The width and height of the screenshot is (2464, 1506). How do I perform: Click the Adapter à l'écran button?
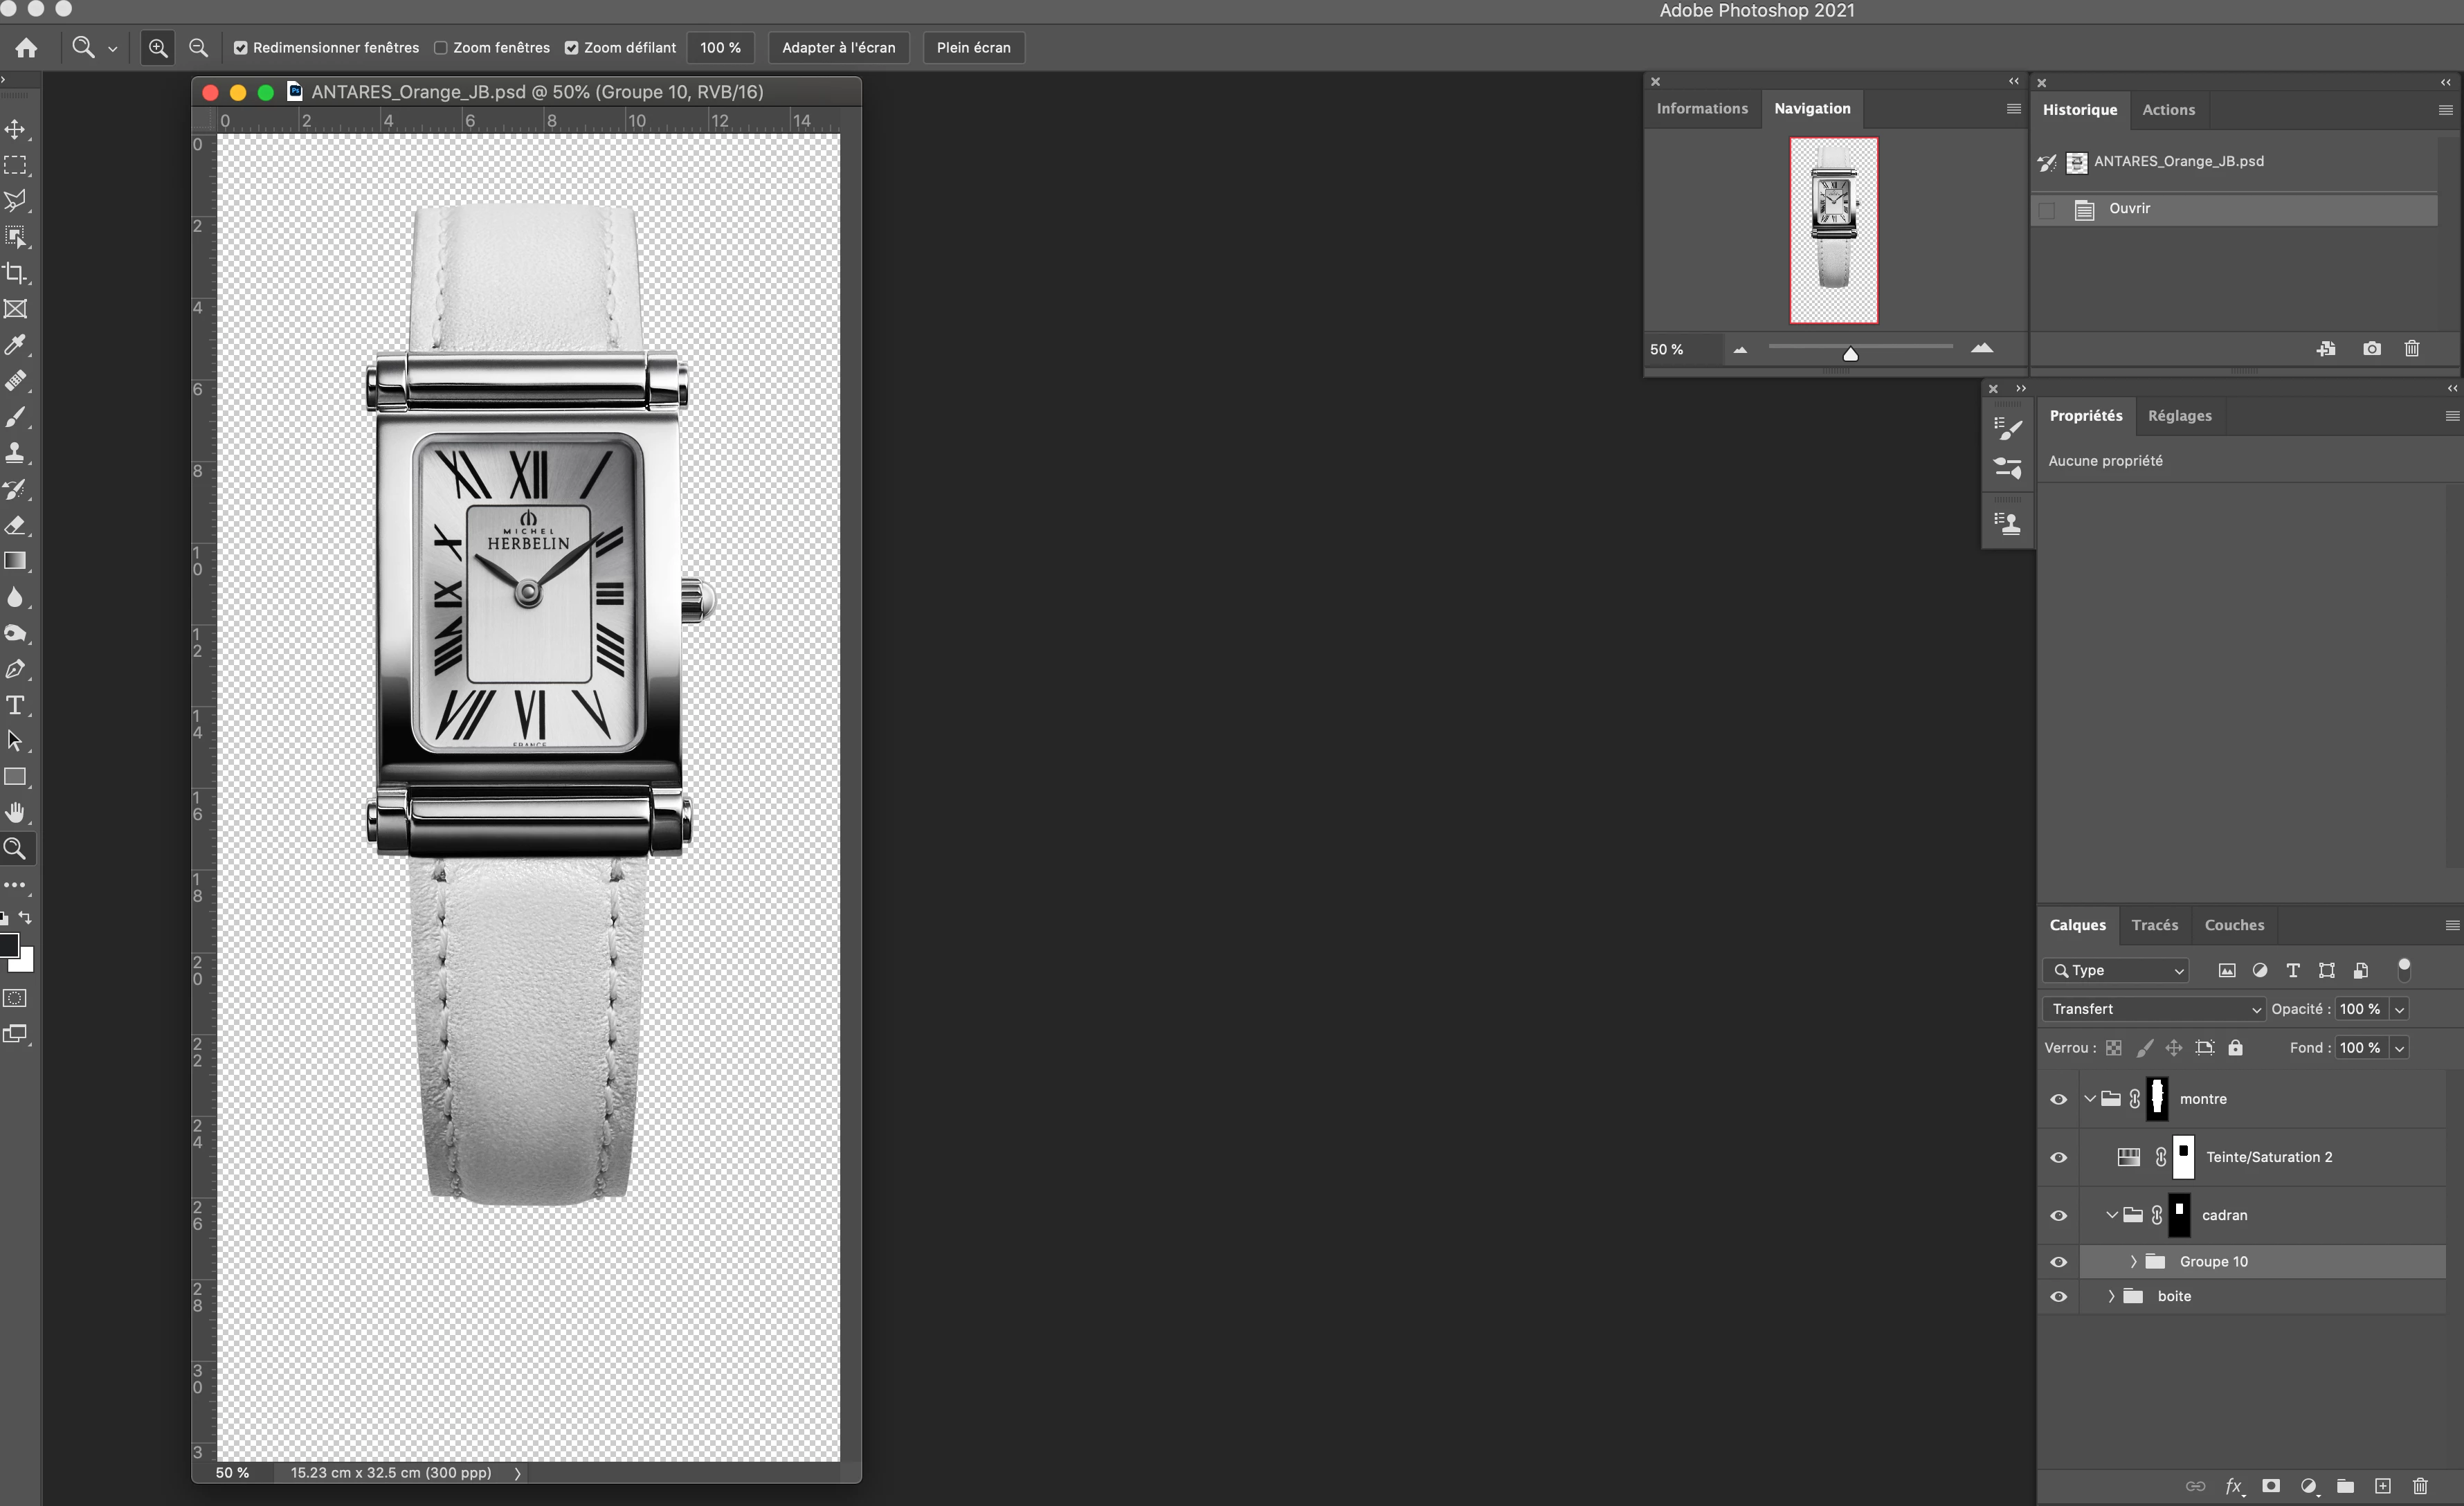point(838,48)
